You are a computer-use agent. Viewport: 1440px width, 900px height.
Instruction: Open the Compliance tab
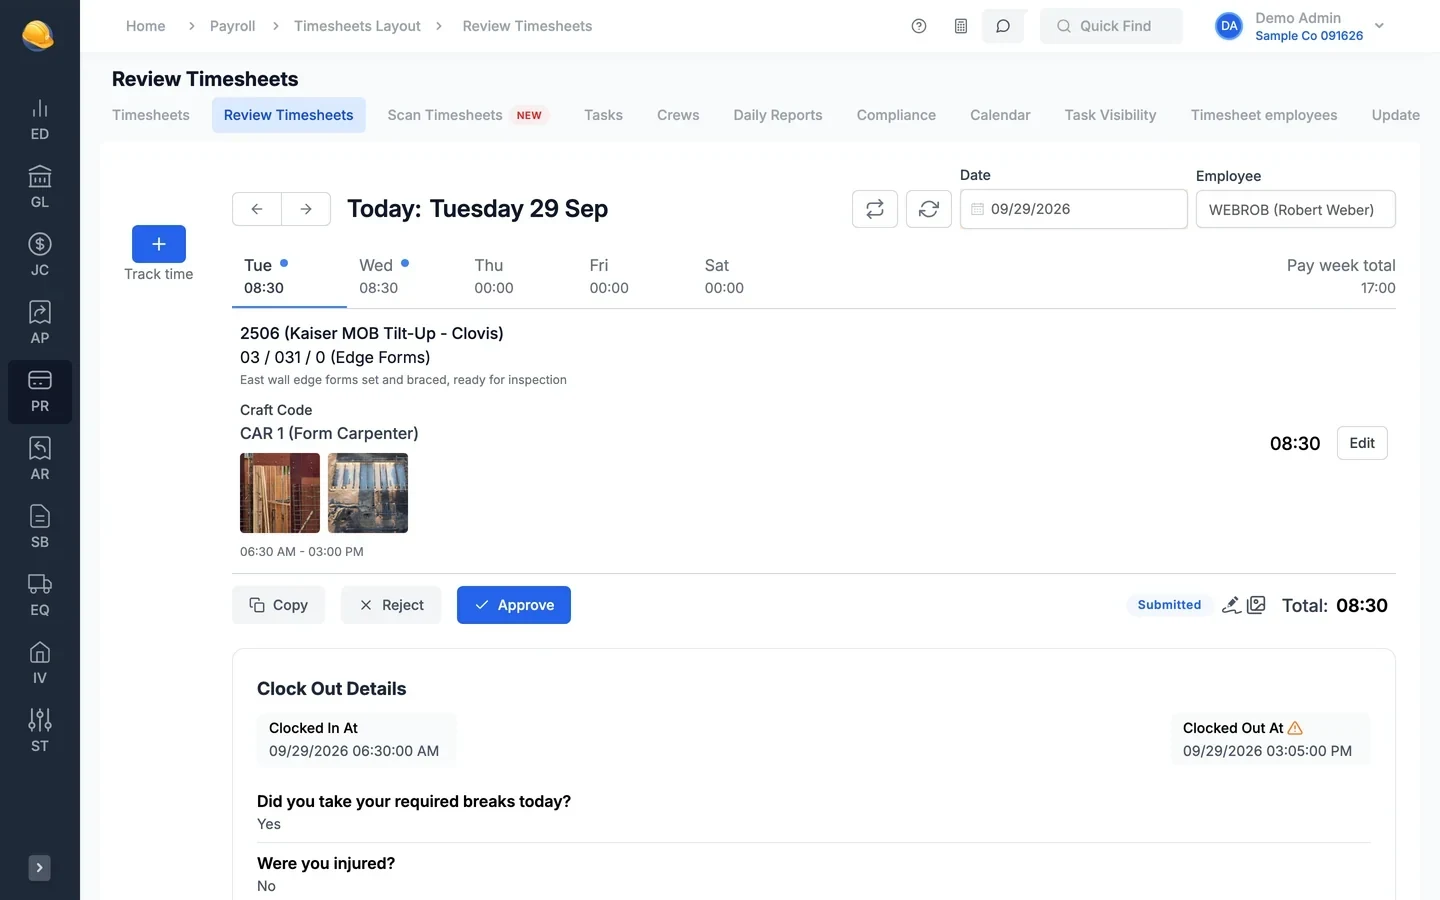tap(896, 115)
